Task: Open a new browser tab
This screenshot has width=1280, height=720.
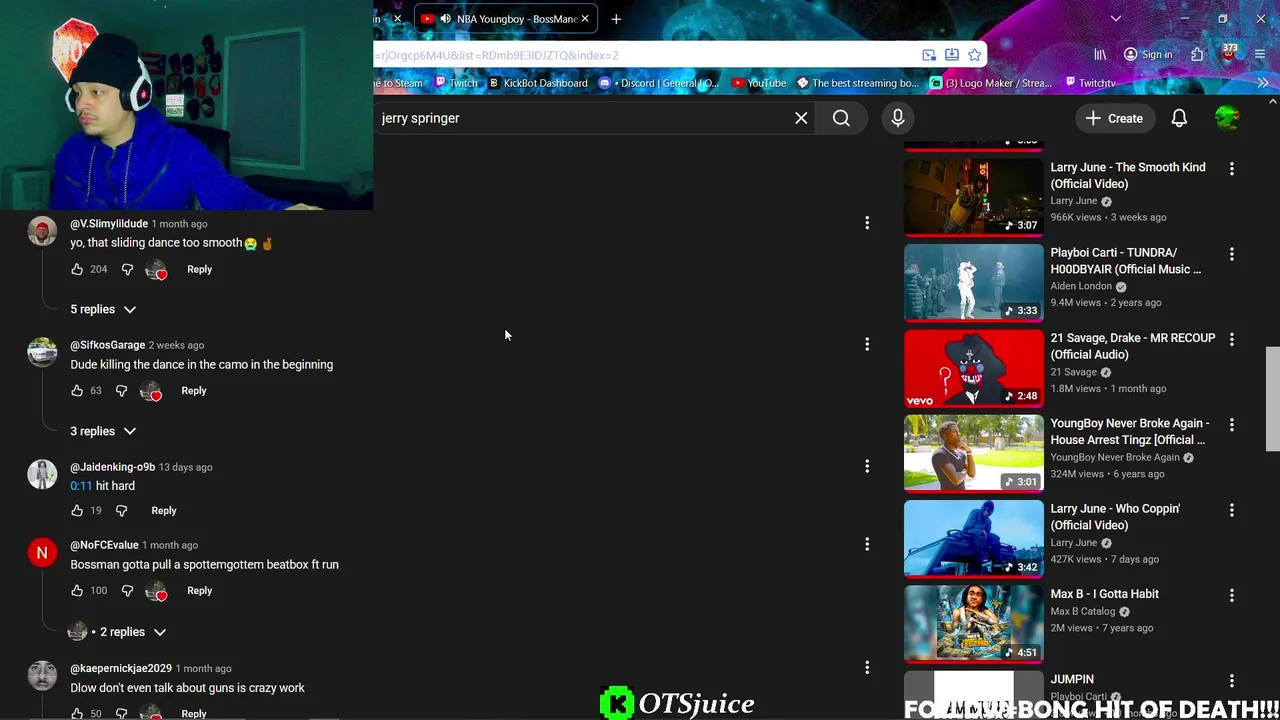Action: [x=616, y=19]
